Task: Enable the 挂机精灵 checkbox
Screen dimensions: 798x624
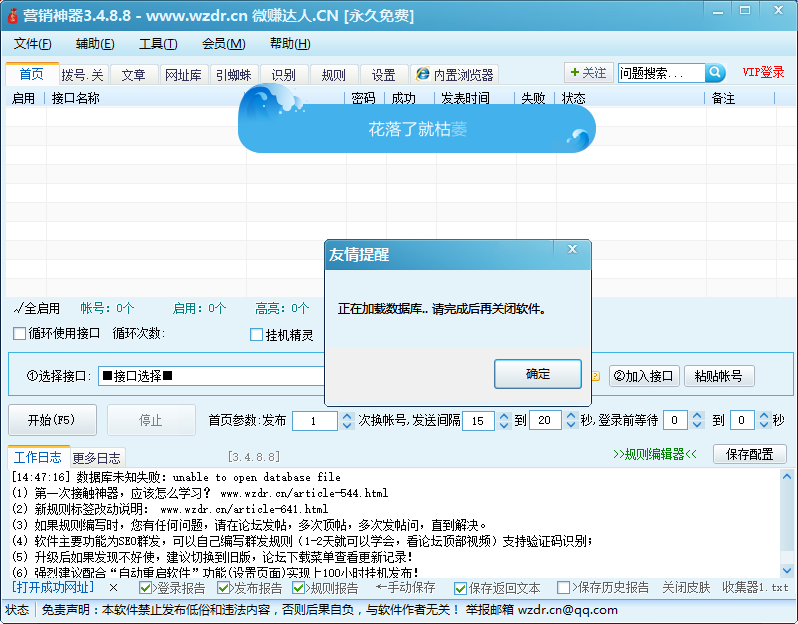Action: click(x=256, y=335)
